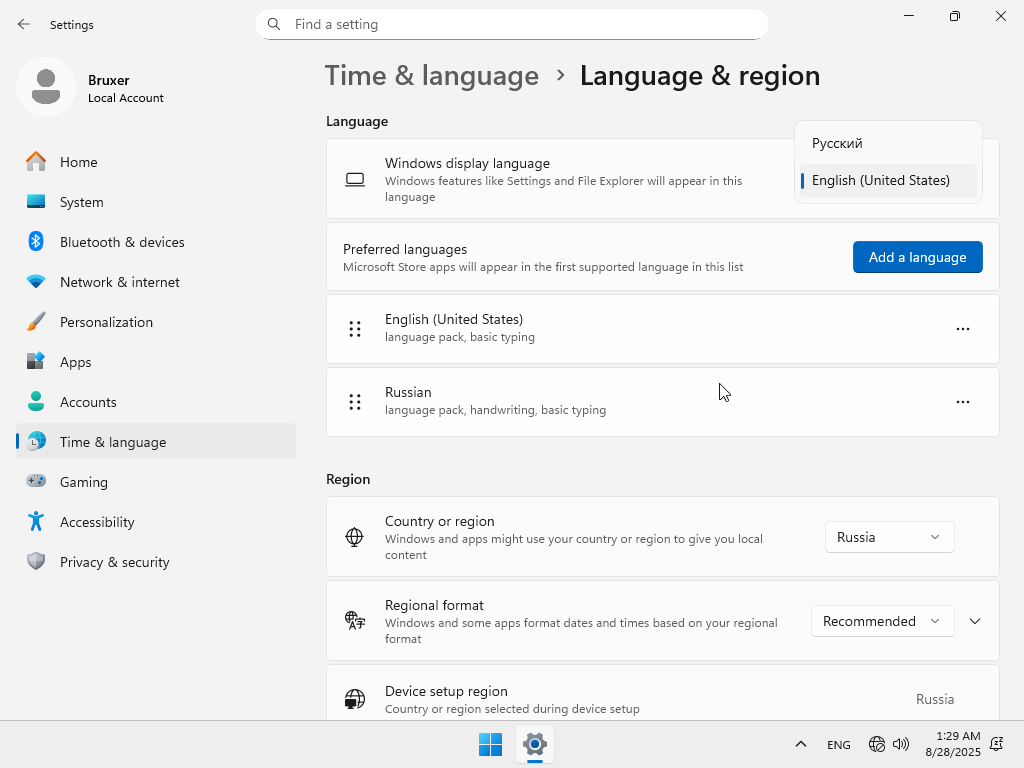Click the volume icon in system tray
Viewport: 1024px width, 768px height.
point(901,744)
